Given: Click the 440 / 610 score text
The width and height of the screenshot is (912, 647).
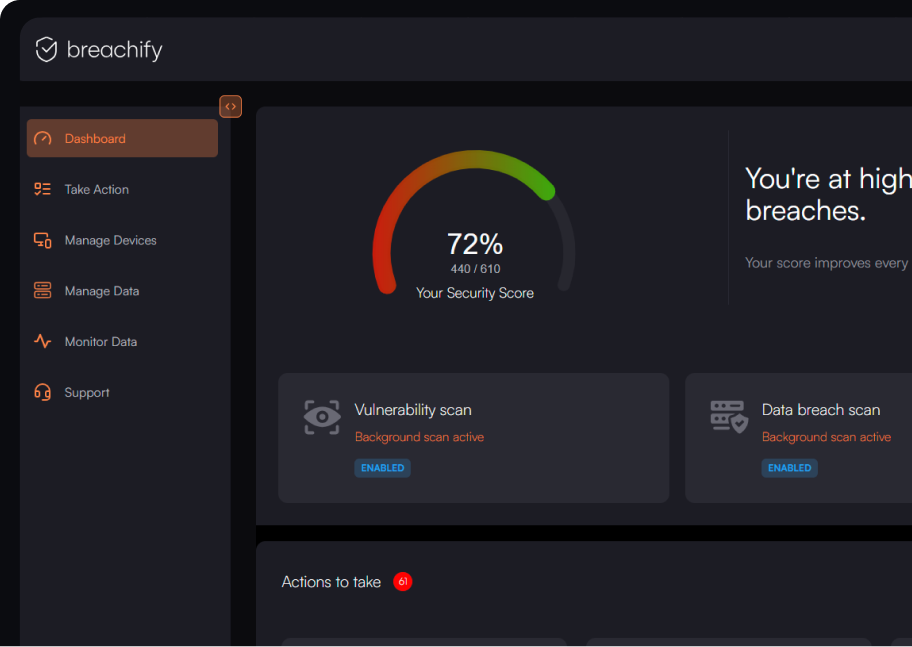Looking at the screenshot, I should click(475, 269).
